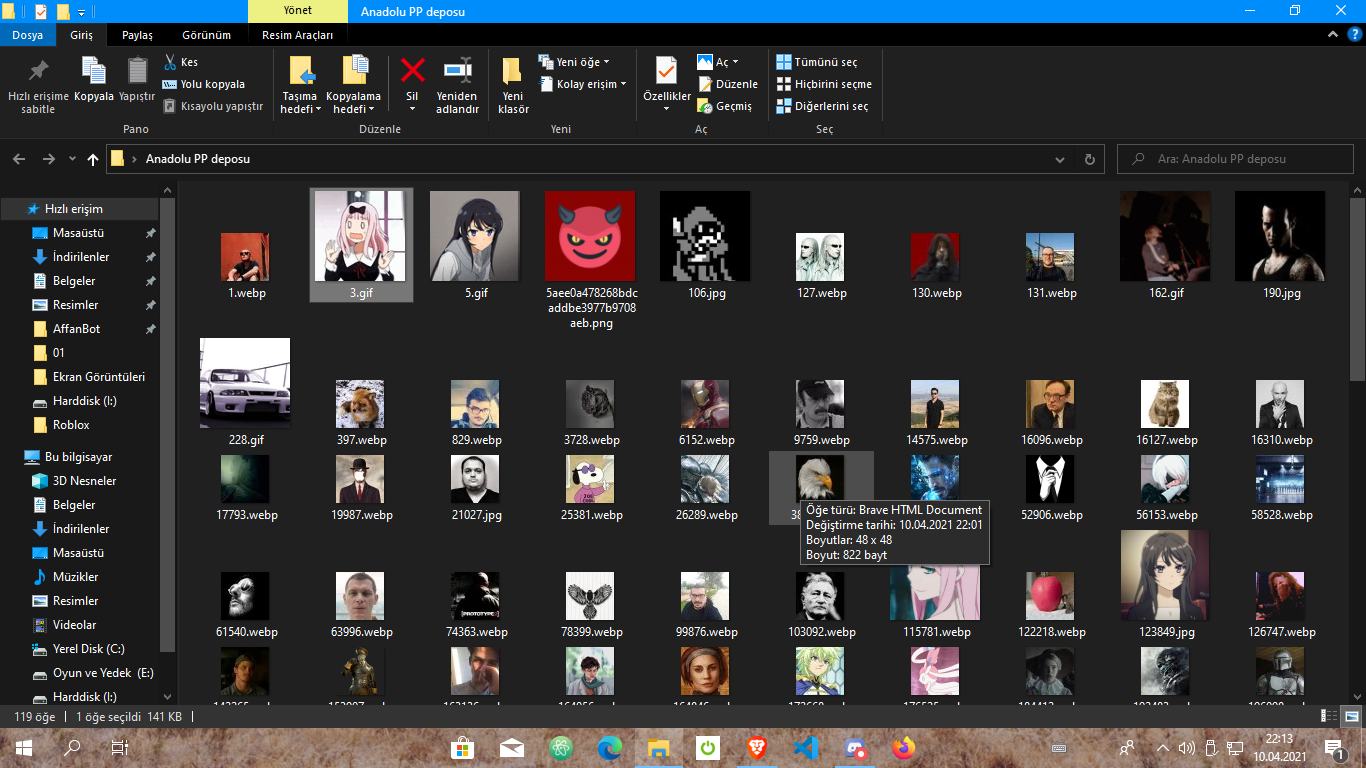Viewport: 1366px width, 768px height.
Task: Open Microsoft Store from the taskbar
Action: click(x=462, y=747)
